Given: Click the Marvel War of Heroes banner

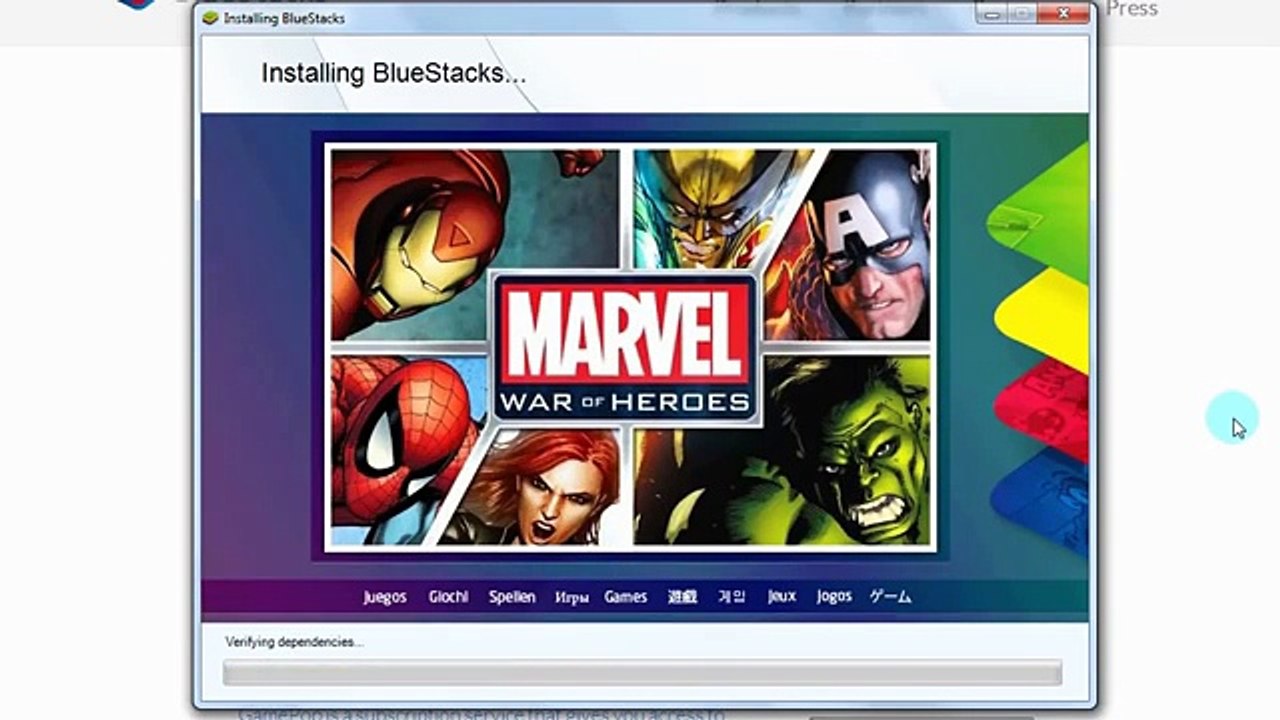Looking at the screenshot, I should pyautogui.click(x=631, y=347).
